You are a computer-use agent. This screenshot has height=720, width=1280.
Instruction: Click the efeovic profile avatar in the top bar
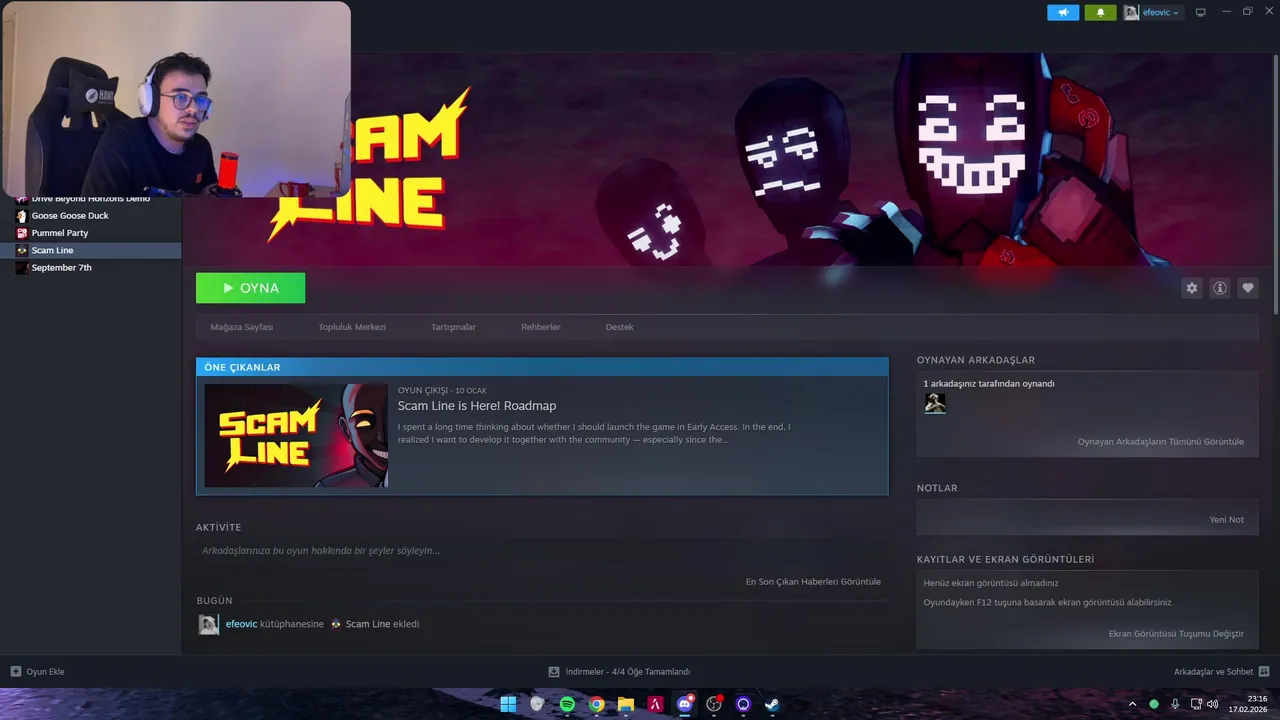pos(1131,13)
